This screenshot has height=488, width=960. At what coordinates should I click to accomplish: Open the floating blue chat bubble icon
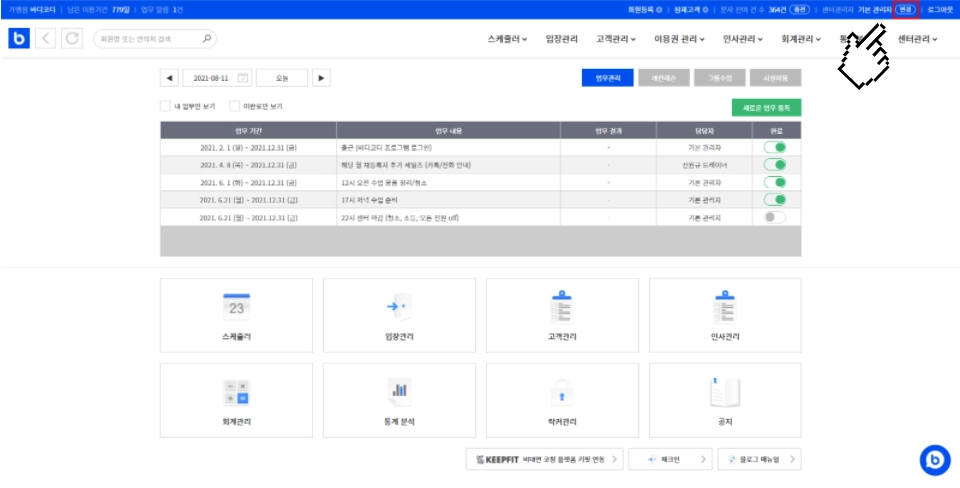click(x=935, y=460)
